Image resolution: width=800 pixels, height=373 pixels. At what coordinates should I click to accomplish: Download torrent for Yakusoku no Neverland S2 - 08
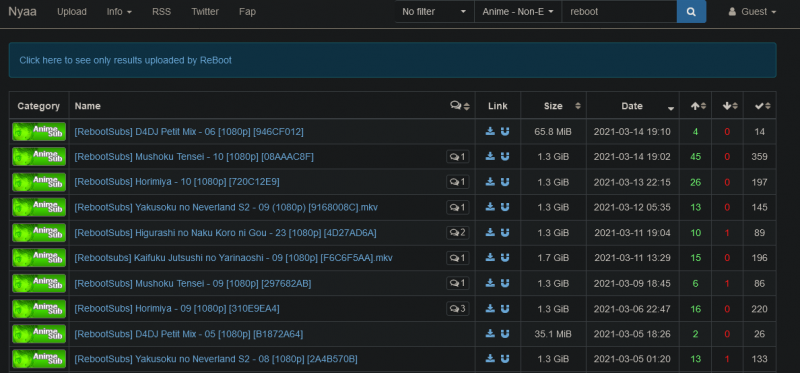click(490, 359)
